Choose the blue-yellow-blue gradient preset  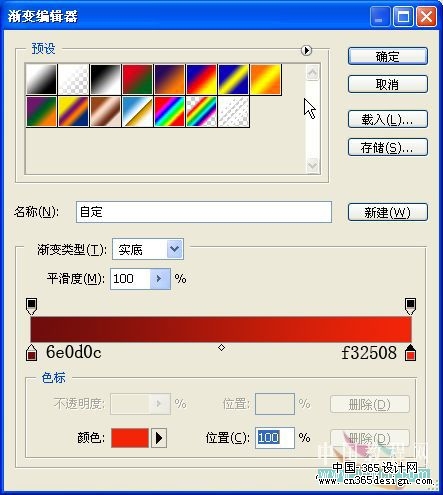(x=233, y=79)
